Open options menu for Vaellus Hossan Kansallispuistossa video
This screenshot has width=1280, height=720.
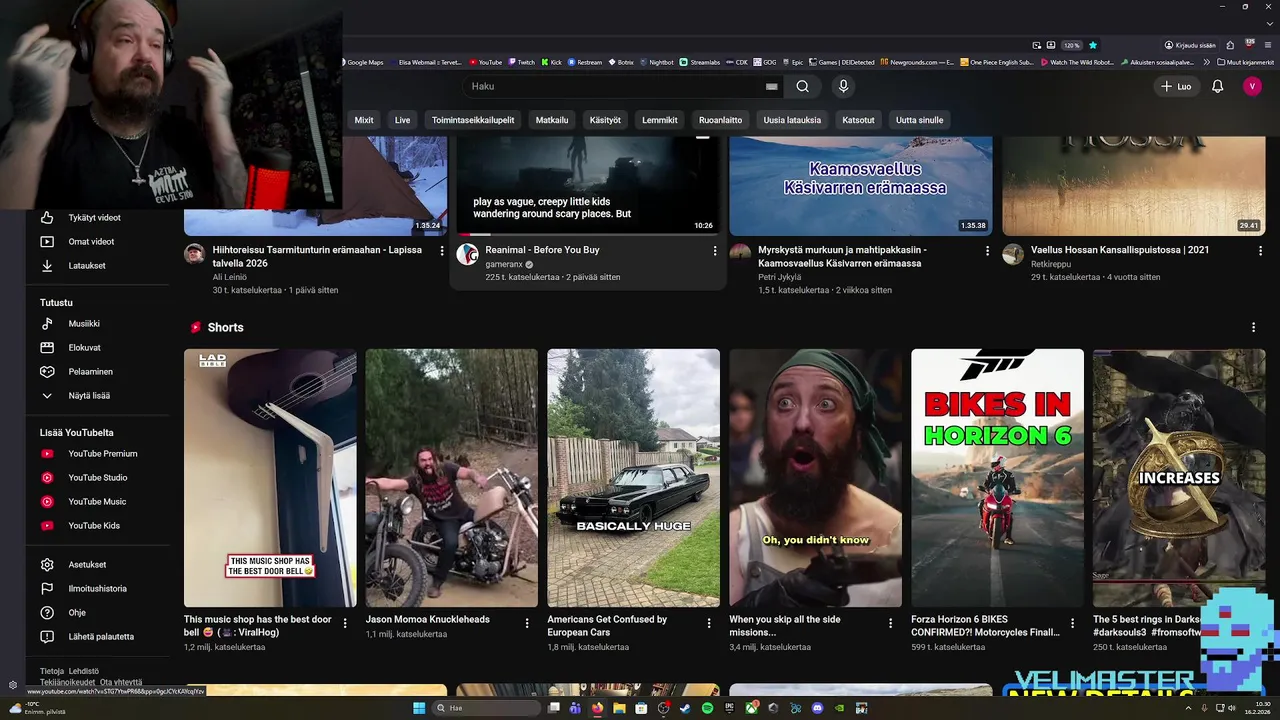[x=1260, y=251]
